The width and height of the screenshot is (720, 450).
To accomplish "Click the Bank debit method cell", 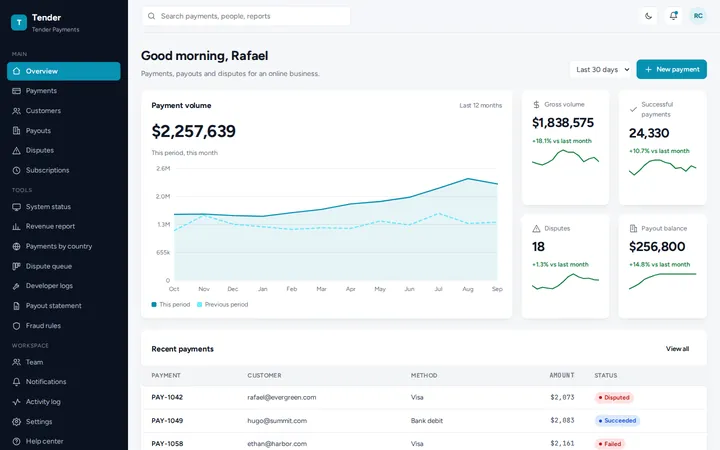I will 427,421.
